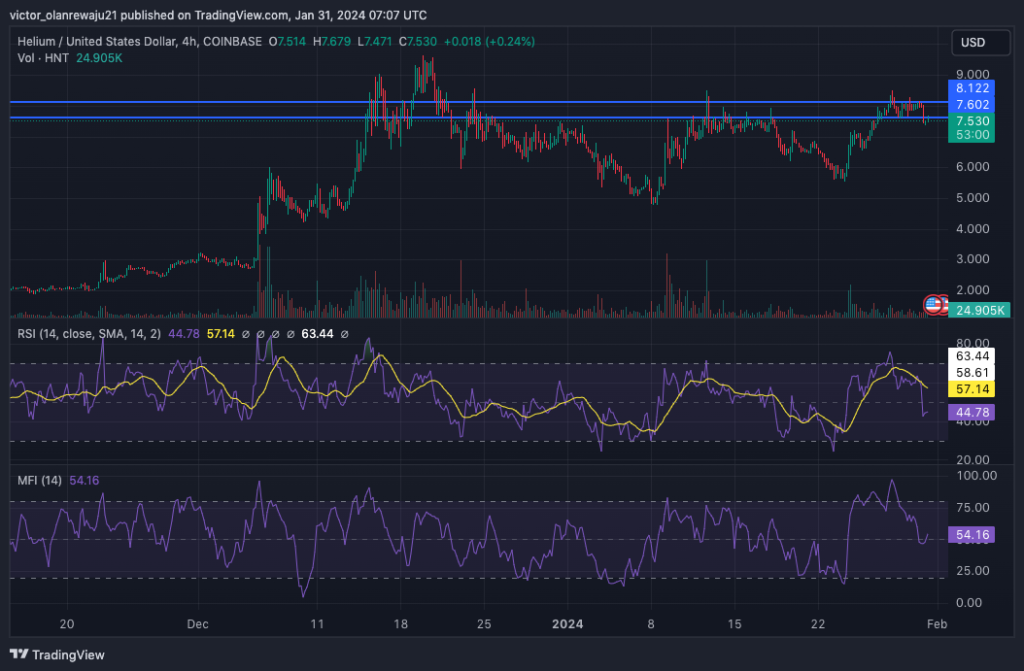1024x671 pixels.
Task: Click 4.000 on the price scale
Action: pos(972,229)
